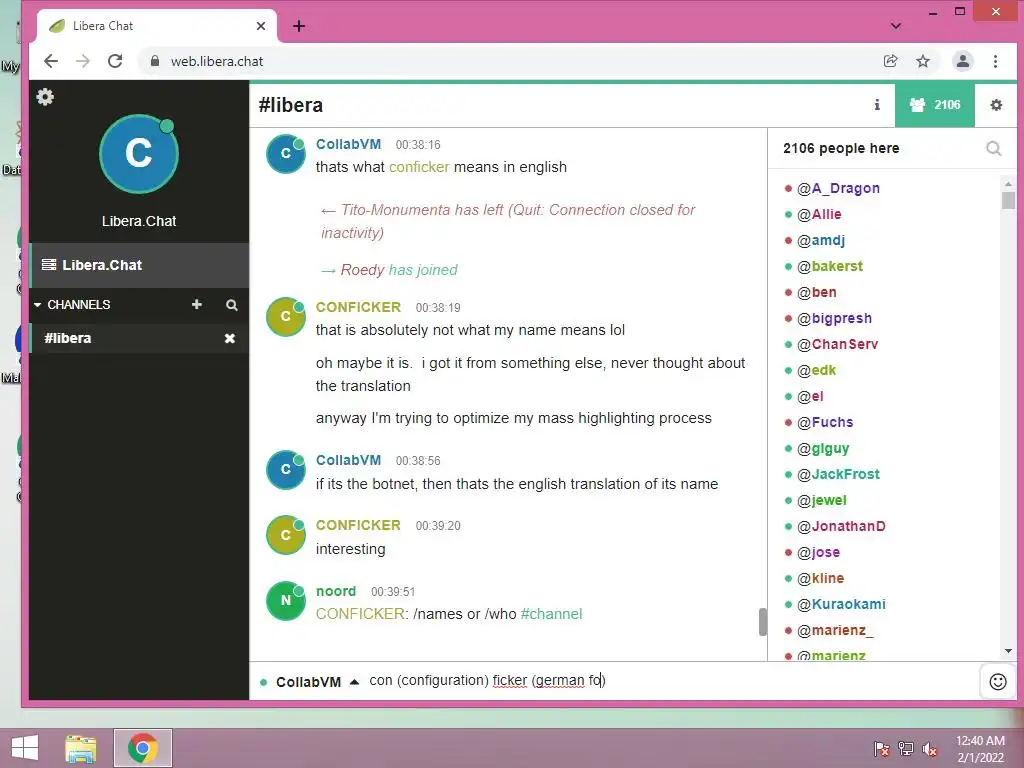Open a new browser tab
This screenshot has width=1024, height=768.
(x=299, y=26)
